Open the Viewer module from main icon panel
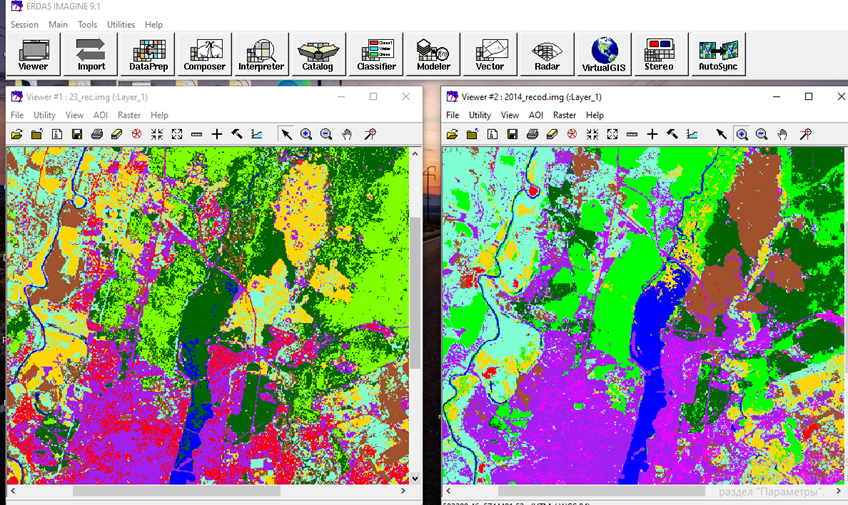 33,54
